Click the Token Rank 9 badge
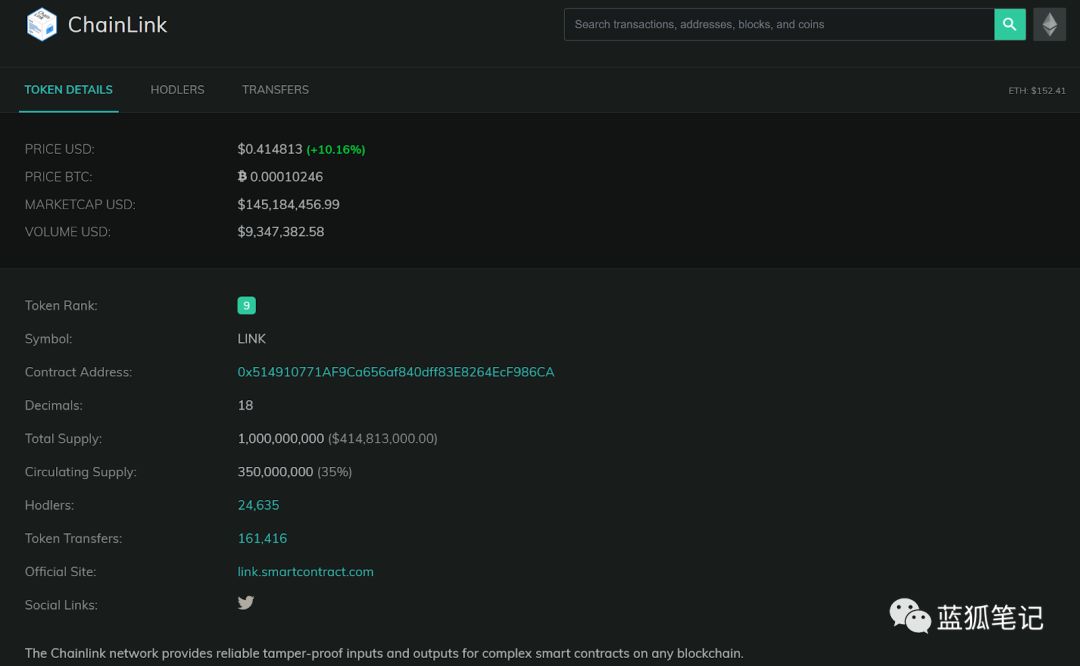 [247, 305]
